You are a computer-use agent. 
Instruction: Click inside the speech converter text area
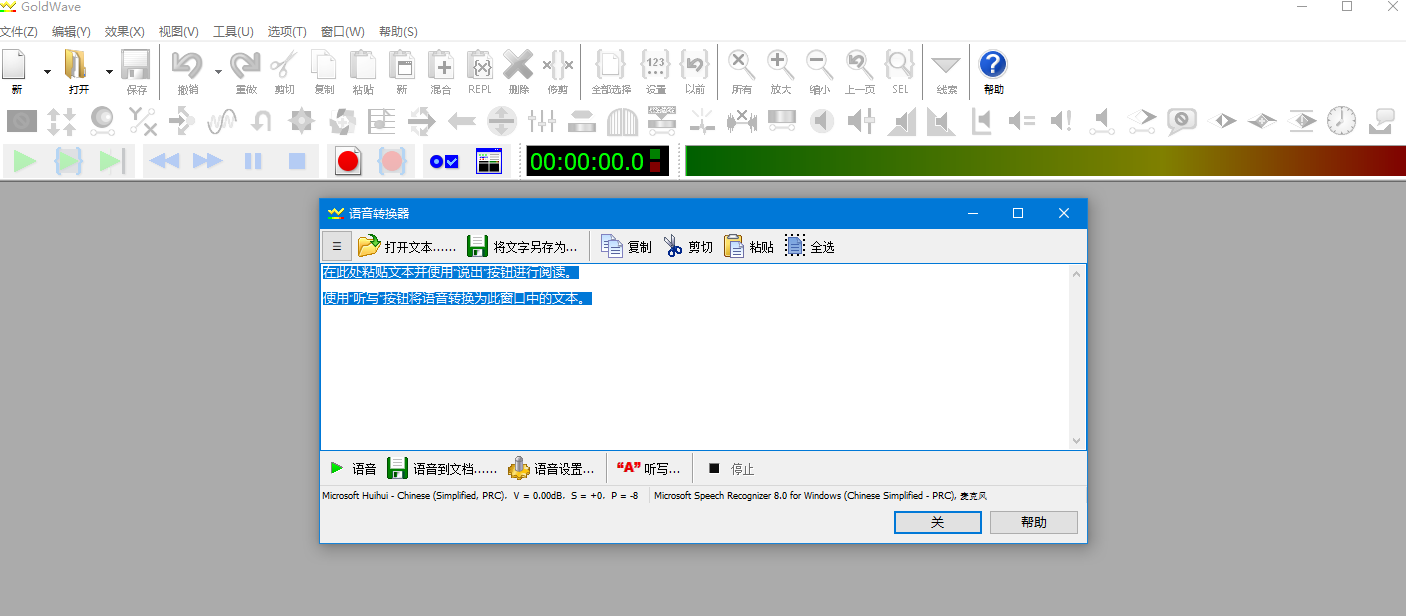(x=695, y=357)
